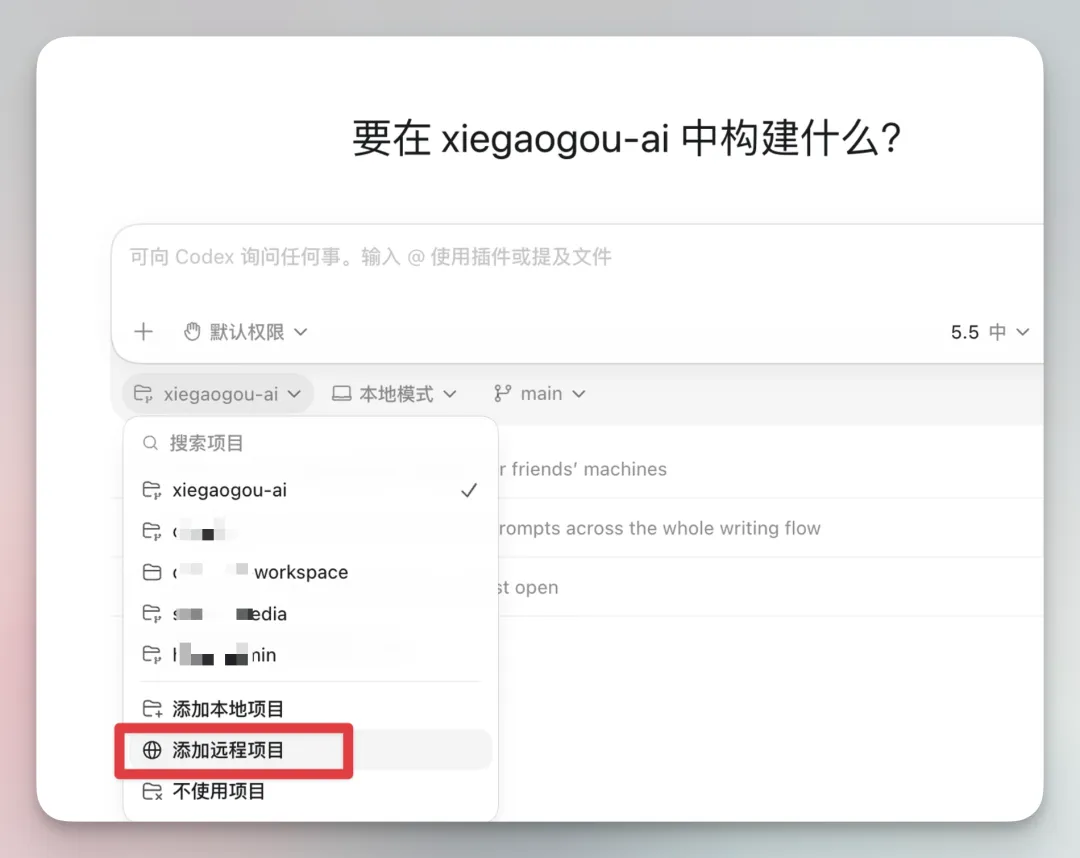Click the folder icon in the xiegaogou-ai project chip
Image resolution: width=1080 pixels, height=858 pixels.
(143, 394)
